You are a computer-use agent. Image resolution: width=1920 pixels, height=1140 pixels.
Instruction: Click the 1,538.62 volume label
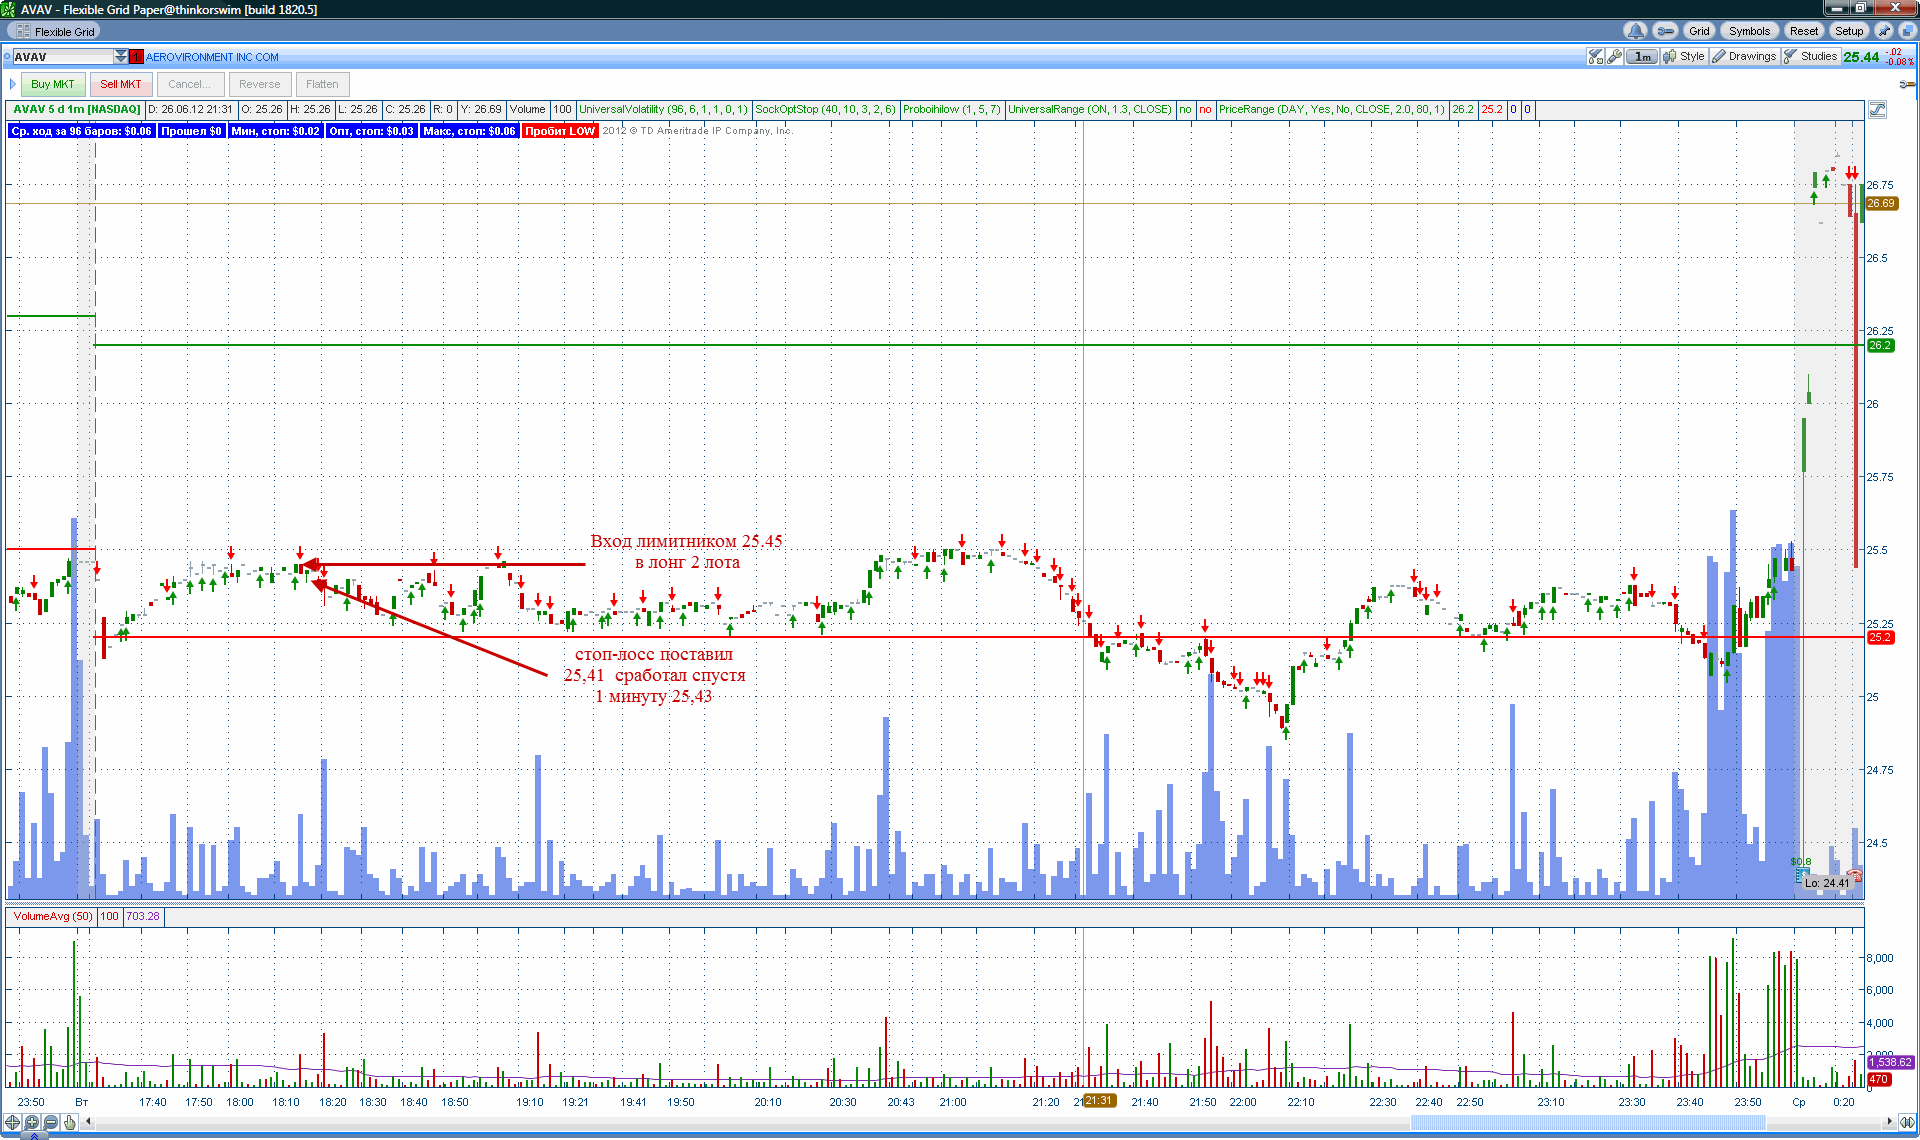coord(1890,1062)
